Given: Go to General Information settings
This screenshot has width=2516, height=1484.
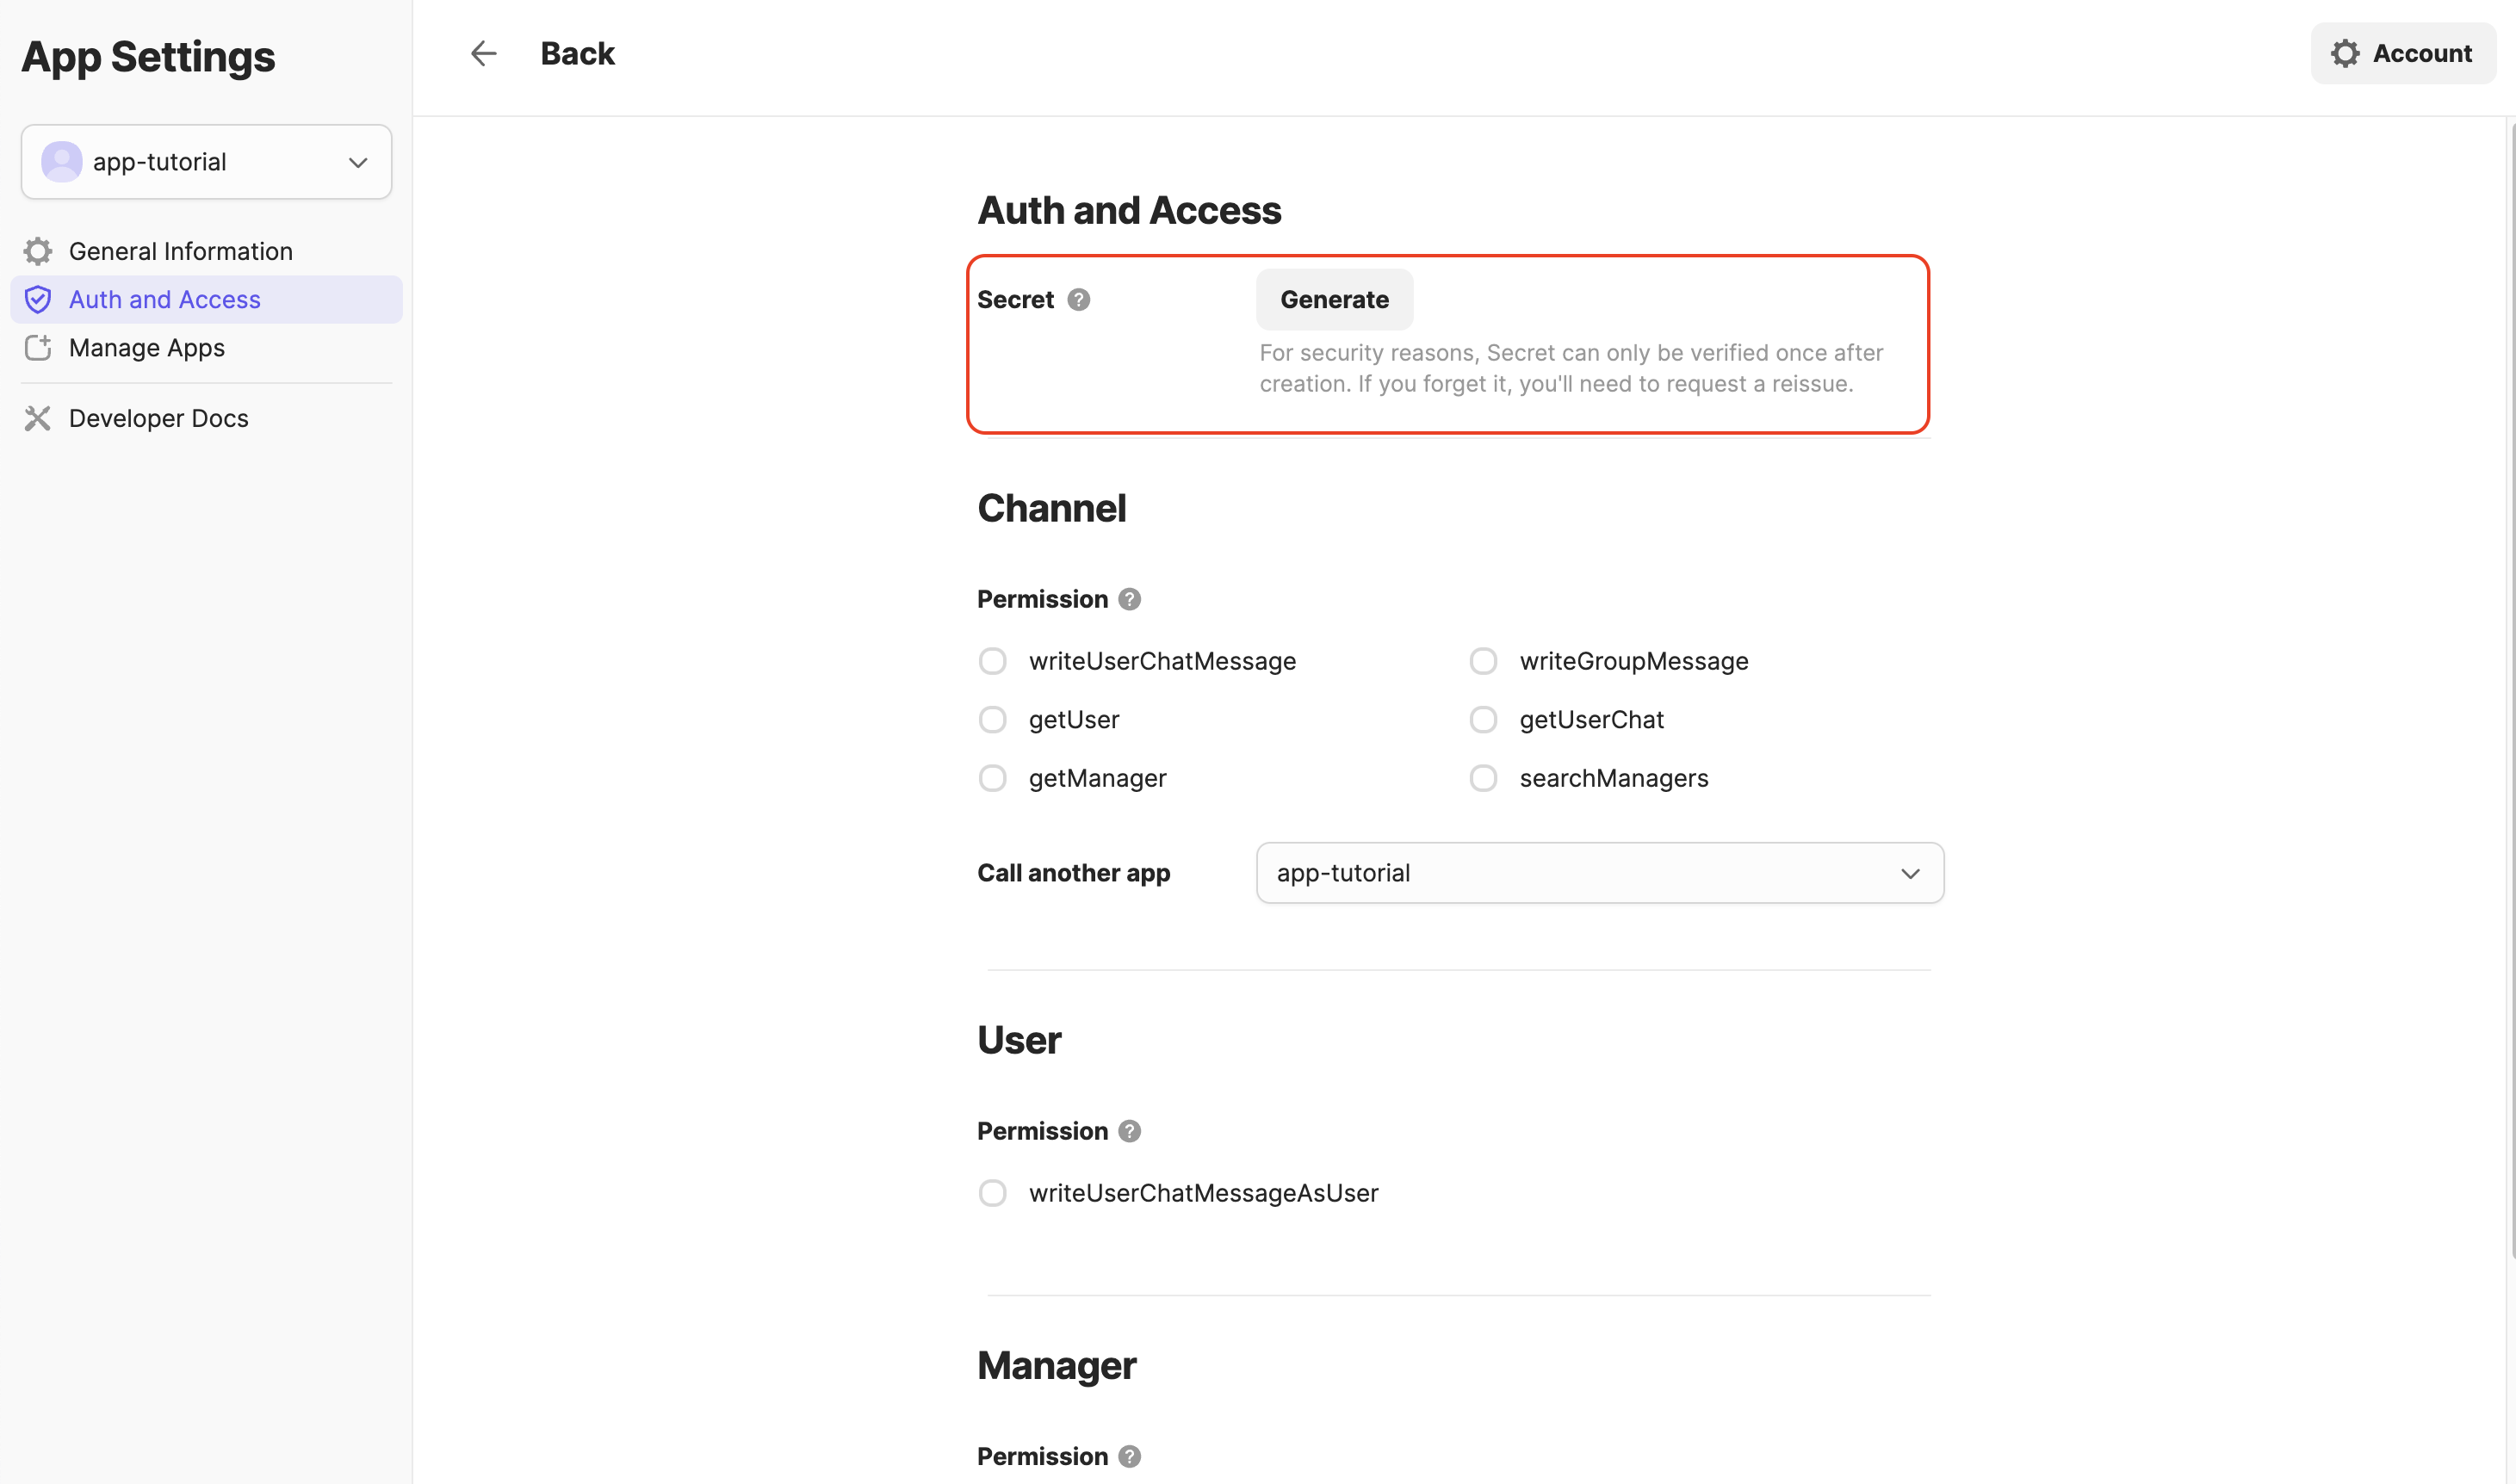Looking at the screenshot, I should tap(180, 251).
